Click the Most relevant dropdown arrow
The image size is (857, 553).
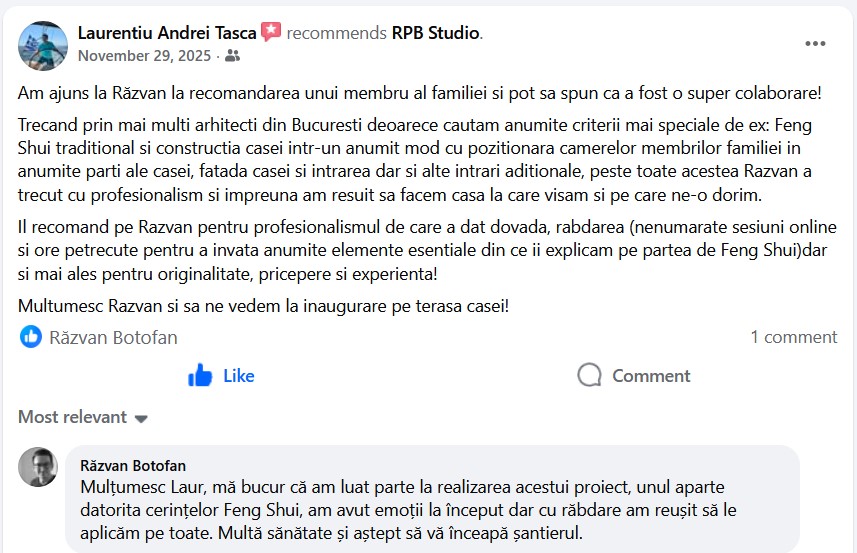click(141, 418)
